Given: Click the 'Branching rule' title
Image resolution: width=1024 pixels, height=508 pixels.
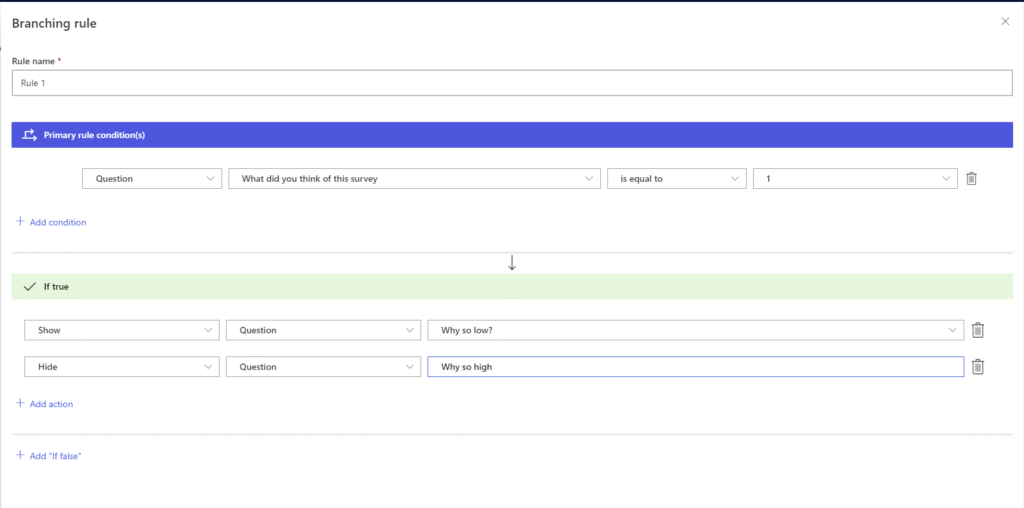Looking at the screenshot, I should click(54, 24).
